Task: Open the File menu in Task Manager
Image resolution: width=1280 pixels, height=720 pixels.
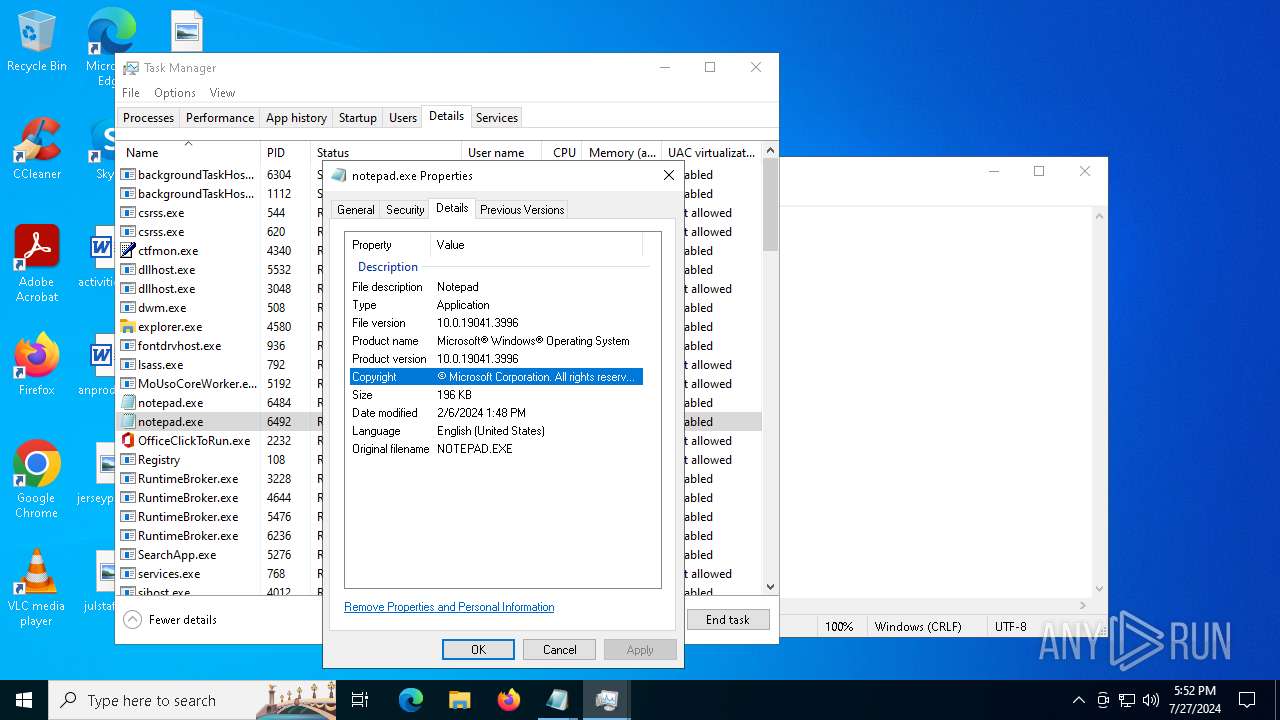Action: 131,93
